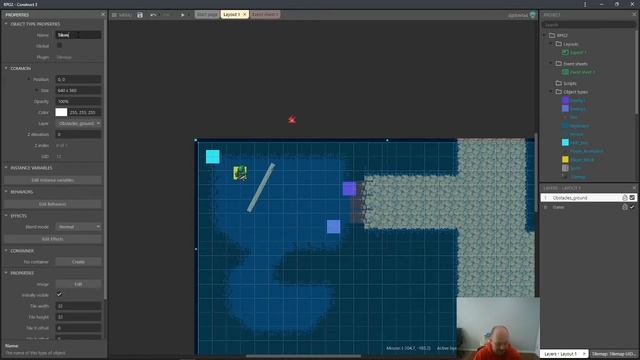Screen dimensions: 640x360
Task: Open the Layer dropdown
Action: tap(78, 123)
